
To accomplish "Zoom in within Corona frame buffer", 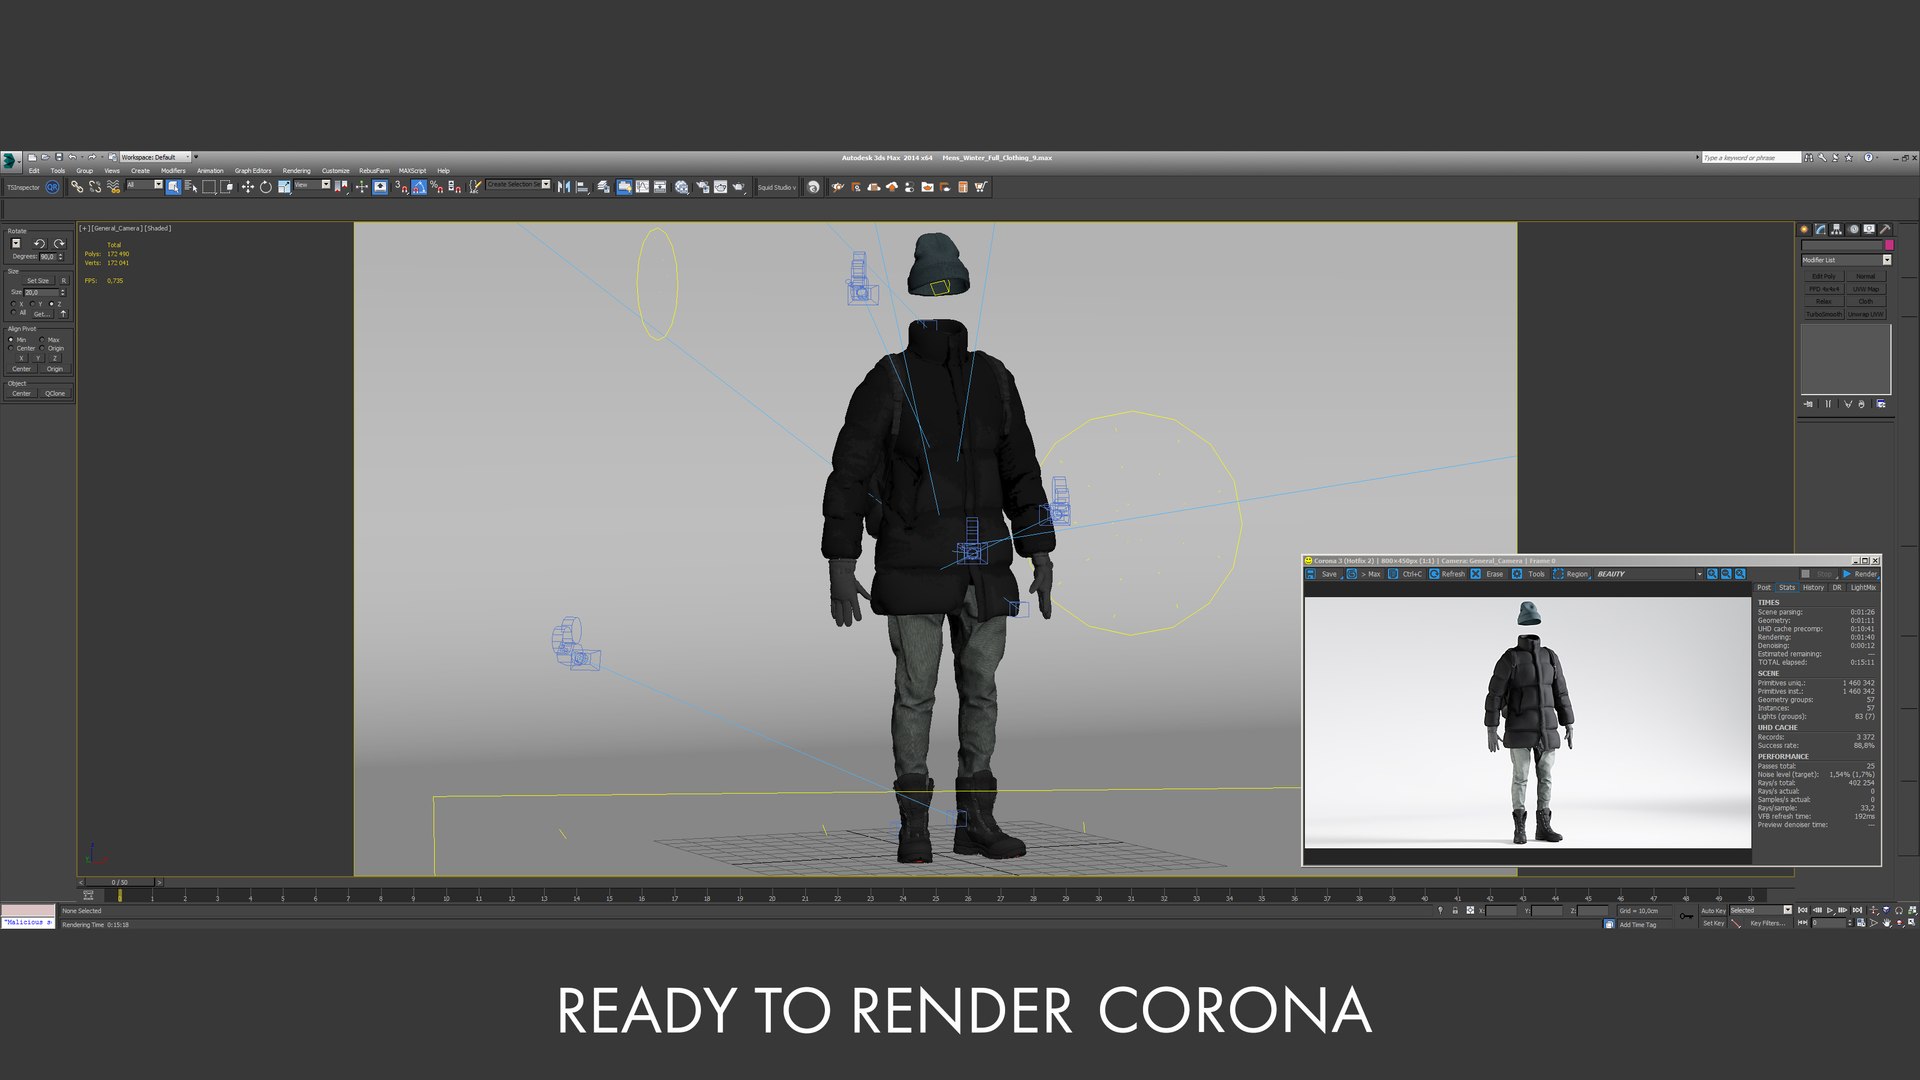I will (x=1712, y=574).
